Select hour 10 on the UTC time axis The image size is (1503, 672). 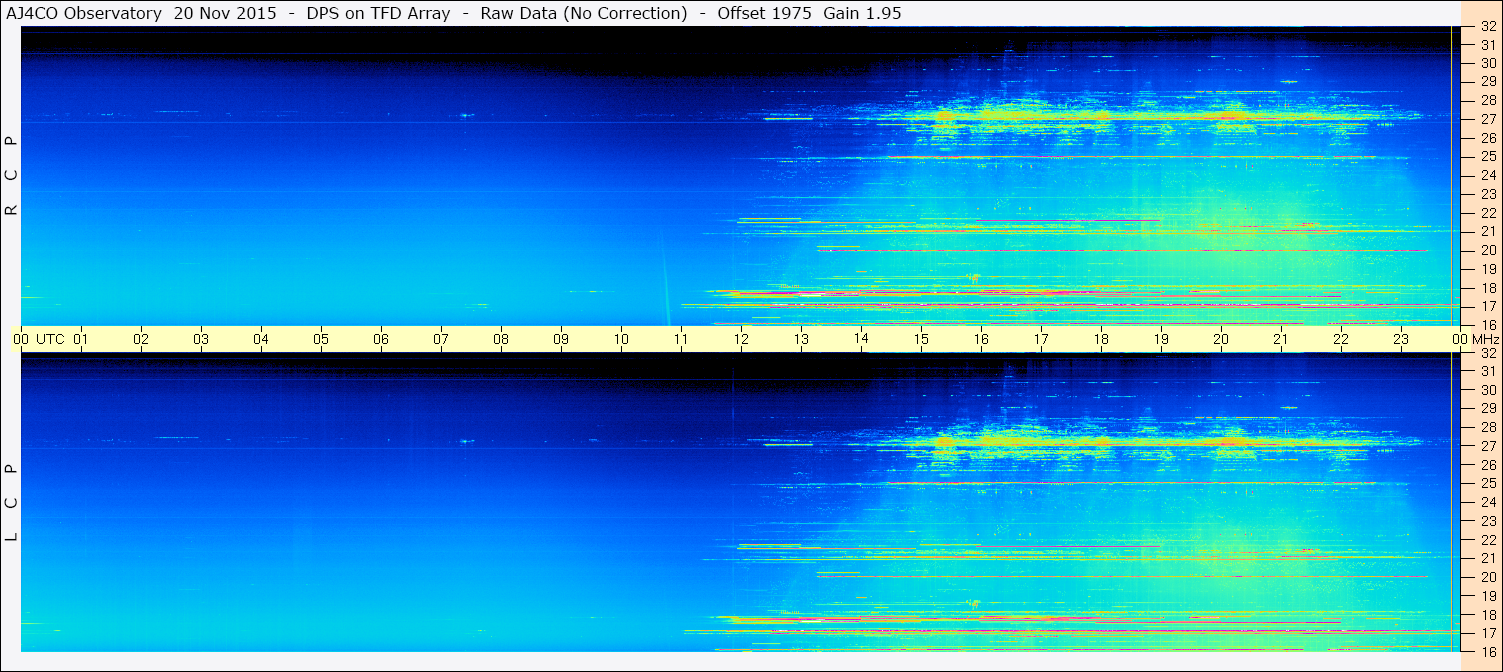coord(621,339)
